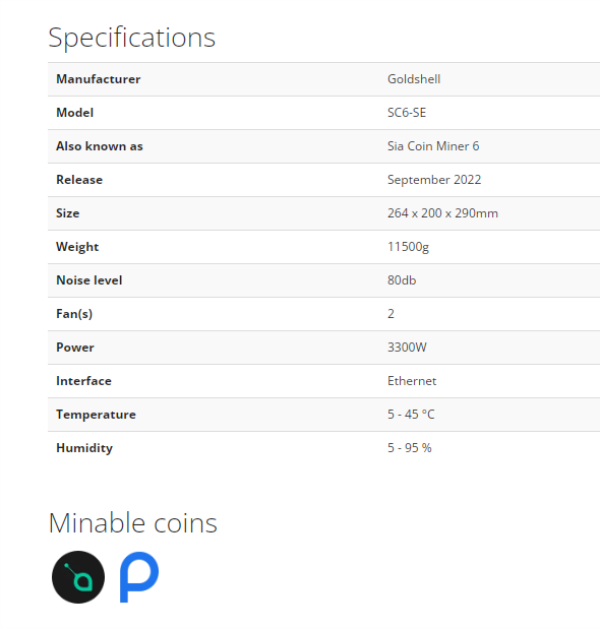Select the Humidity row label
Screen dimensions: 600x628
84,448
